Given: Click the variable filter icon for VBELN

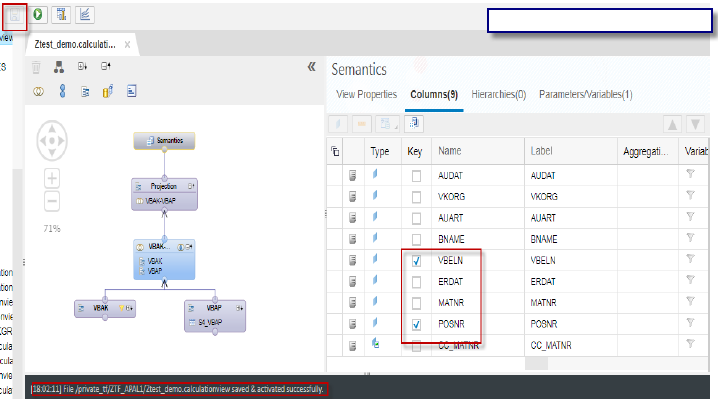Looking at the screenshot, I should tap(691, 259).
